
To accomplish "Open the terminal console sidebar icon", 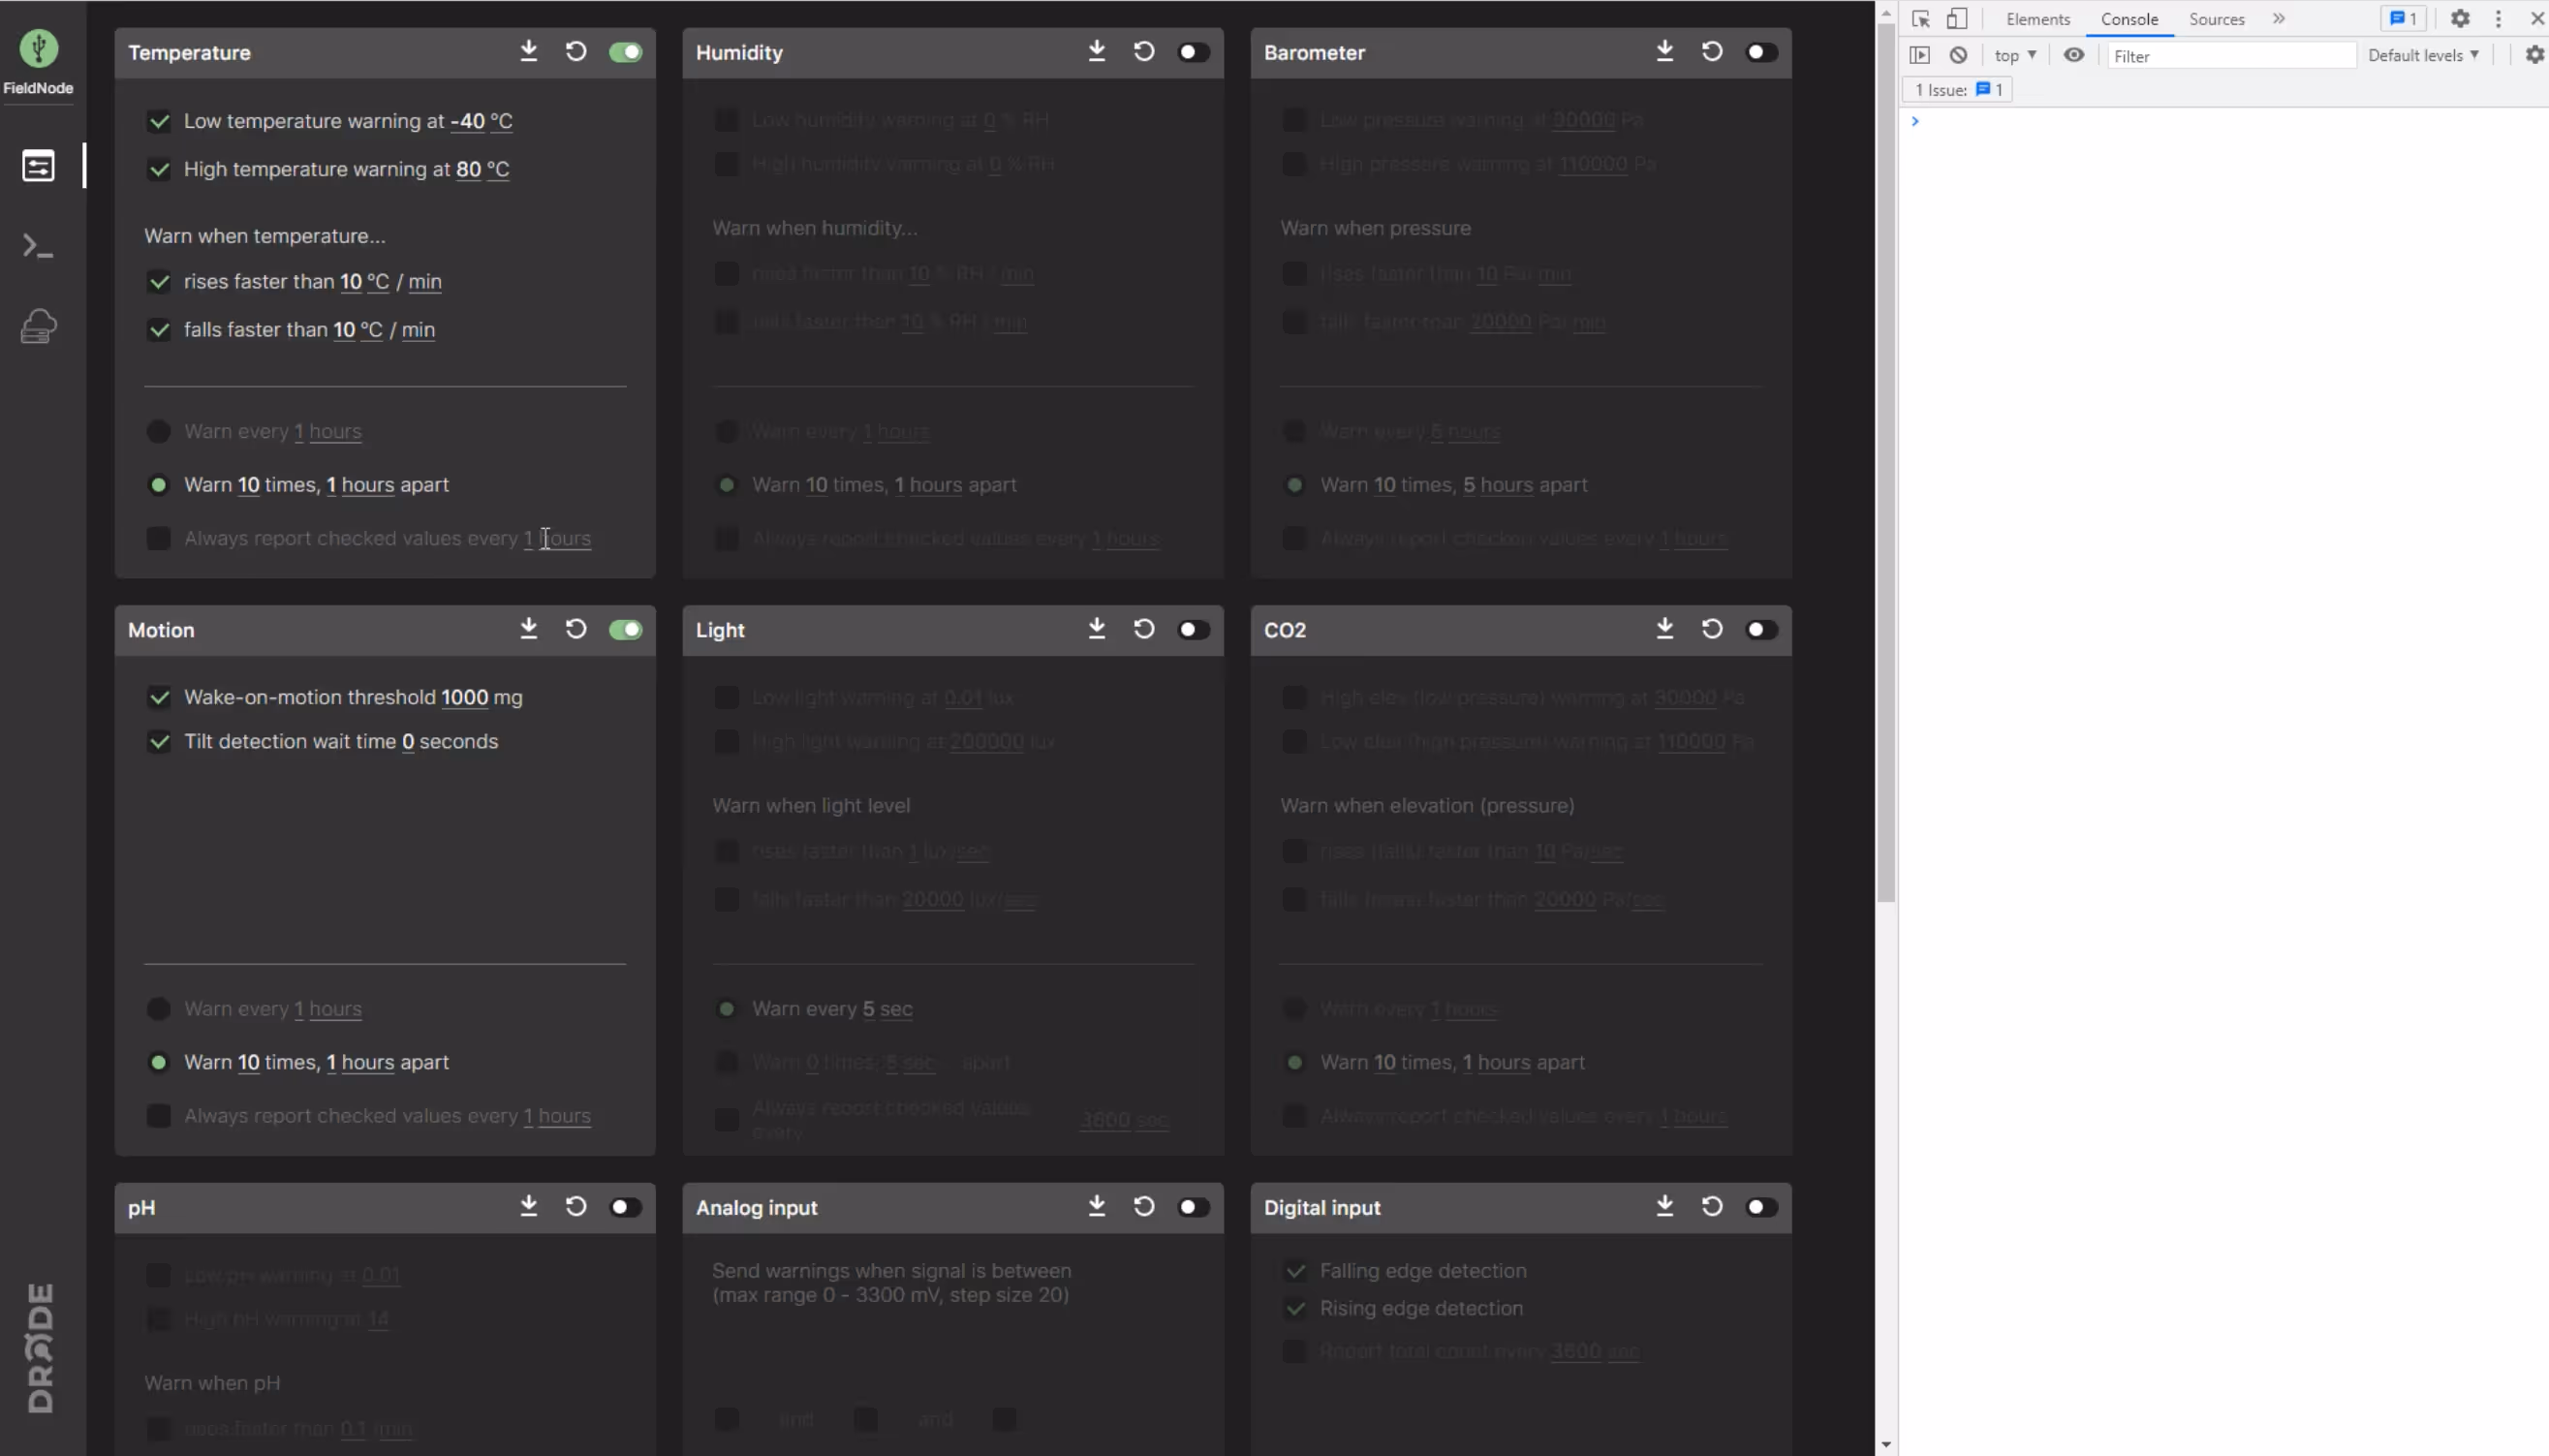I will tap(38, 246).
